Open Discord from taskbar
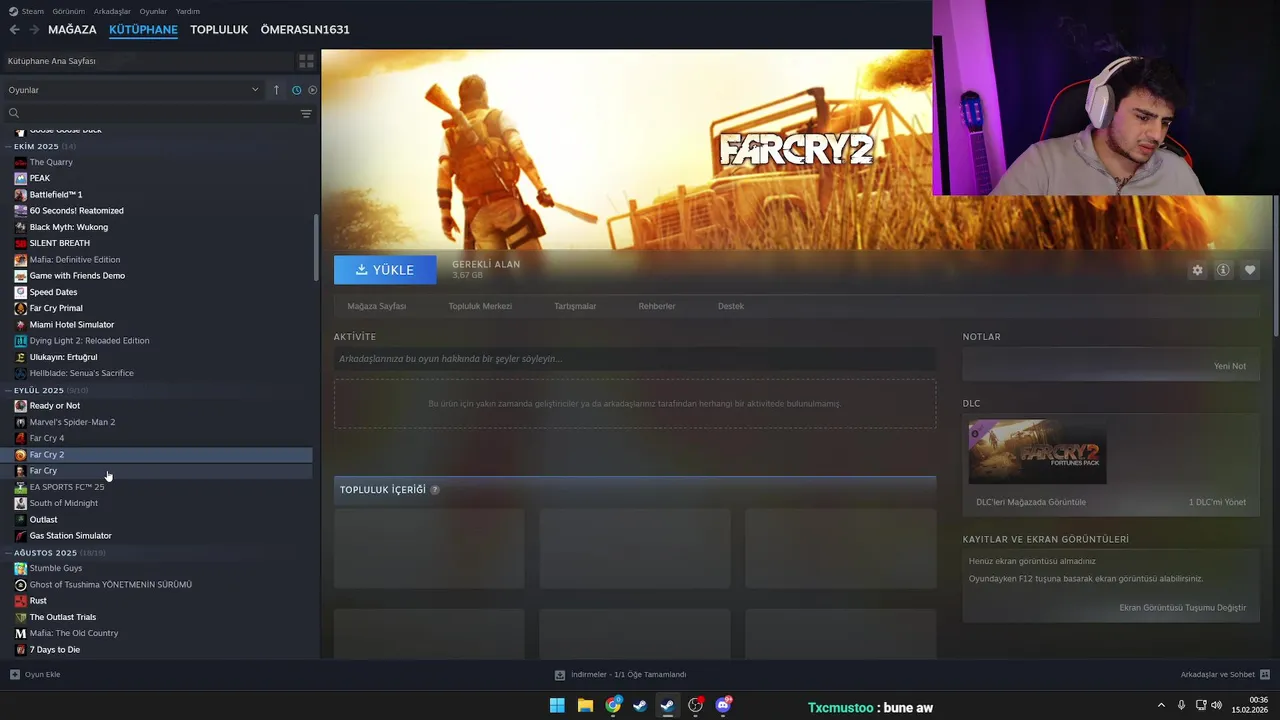Image resolution: width=1280 pixels, height=720 pixels. pos(723,706)
